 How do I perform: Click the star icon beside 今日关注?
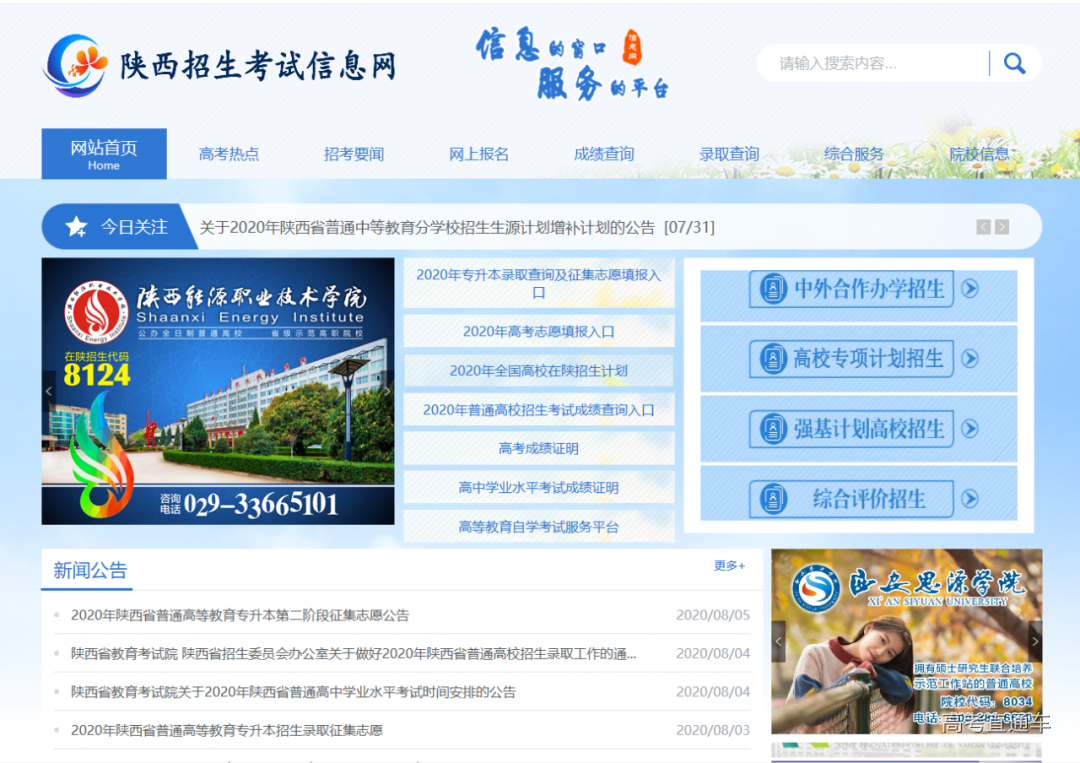click(x=76, y=227)
